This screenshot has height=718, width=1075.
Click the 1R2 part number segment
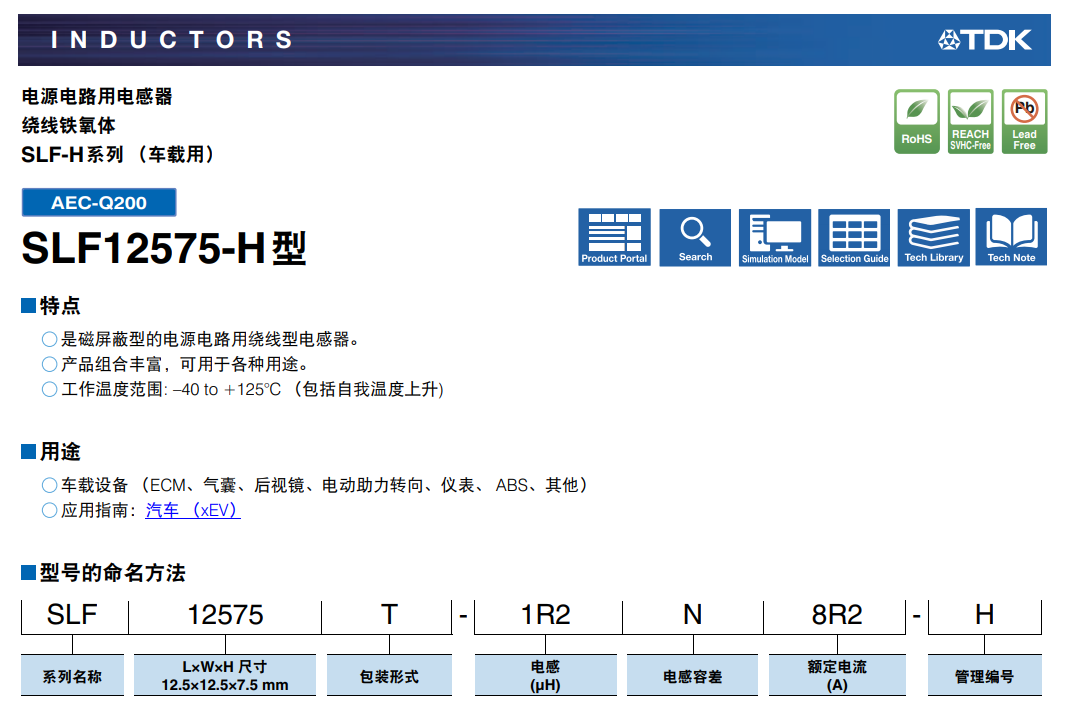click(546, 614)
